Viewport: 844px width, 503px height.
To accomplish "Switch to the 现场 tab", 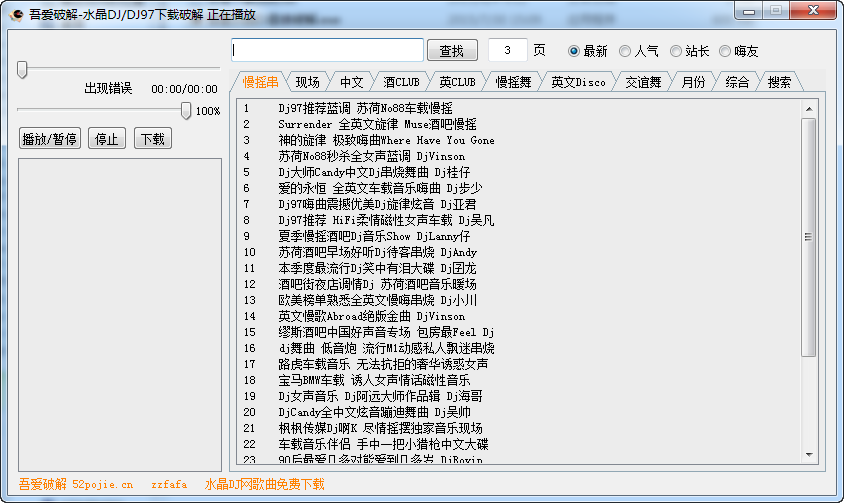I will (308, 82).
